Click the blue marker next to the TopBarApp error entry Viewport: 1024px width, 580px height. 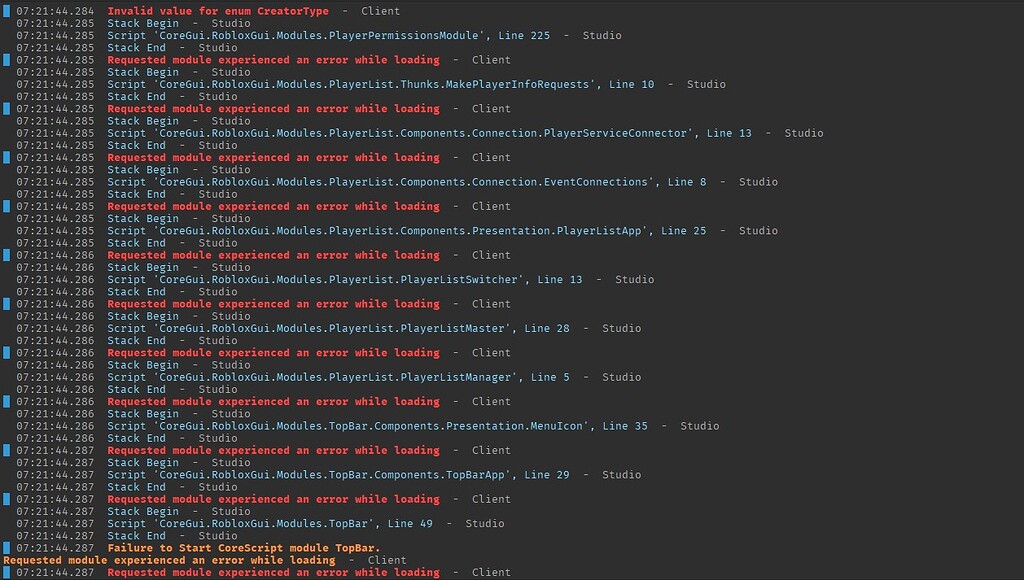(4, 449)
